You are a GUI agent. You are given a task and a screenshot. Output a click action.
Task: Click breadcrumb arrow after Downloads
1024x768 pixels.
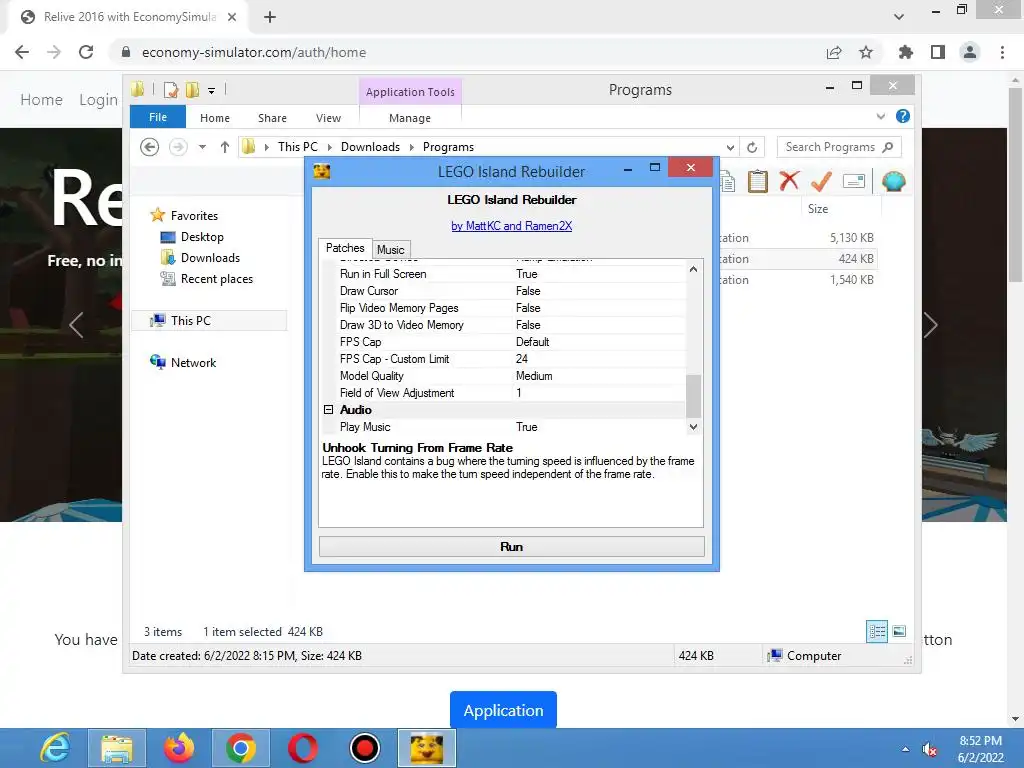pos(411,147)
